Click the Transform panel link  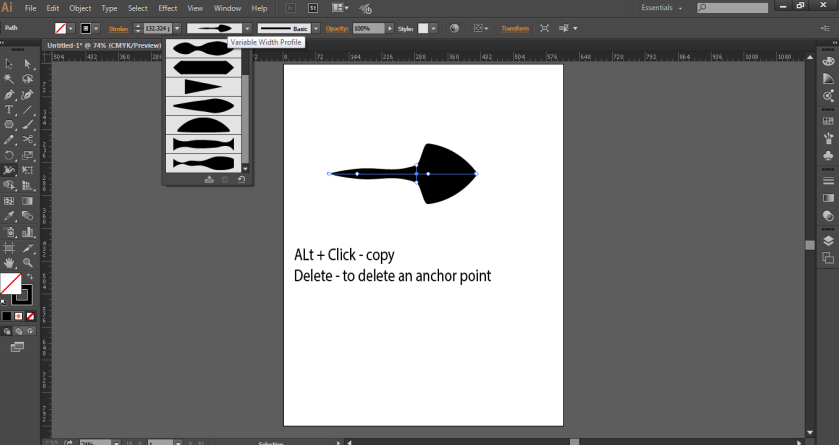tap(515, 28)
